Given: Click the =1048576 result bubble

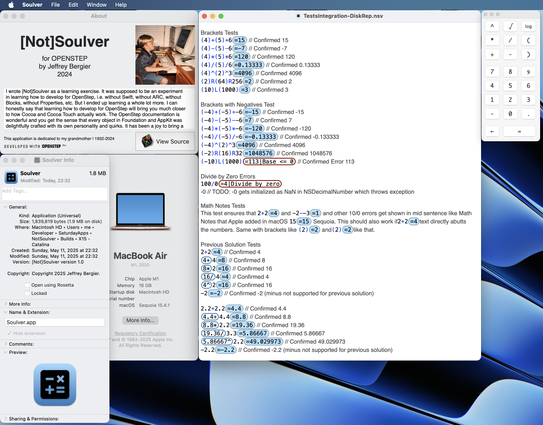Looking at the screenshot, I should [259, 153].
